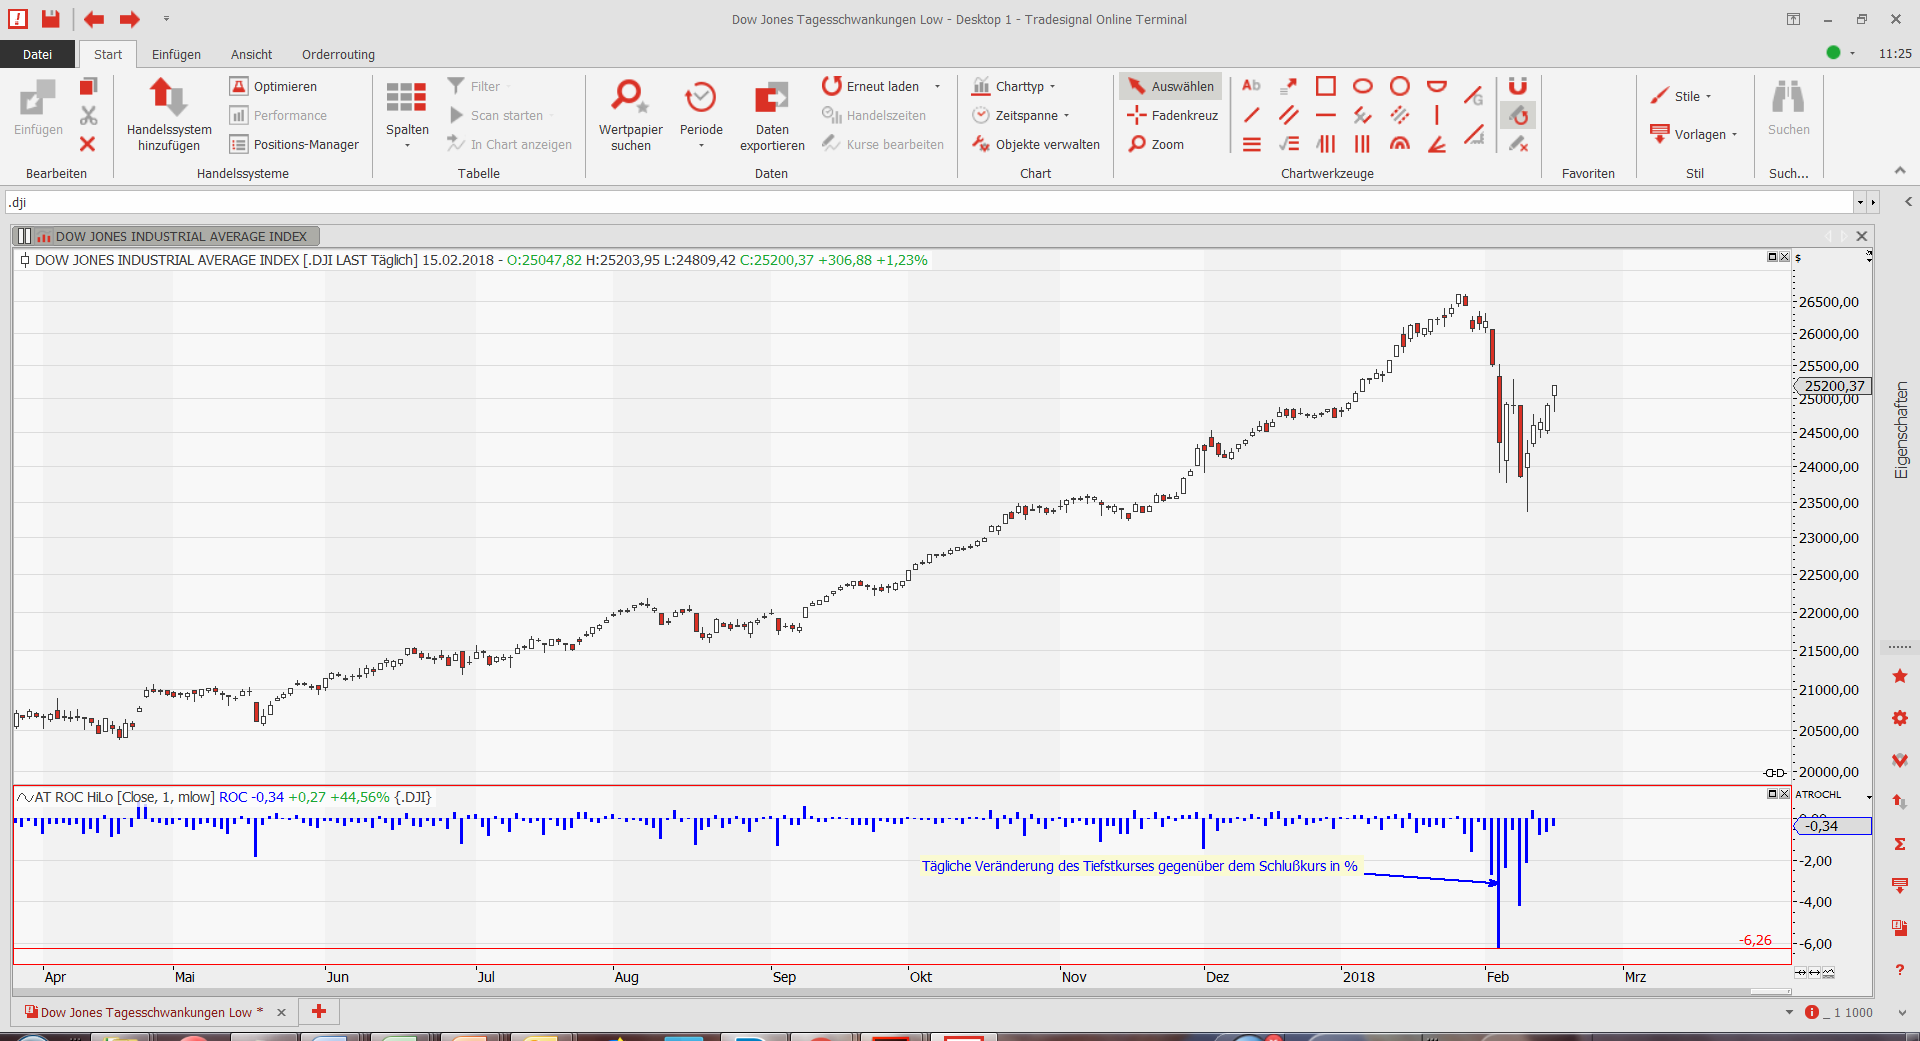Open the Charttyp dropdown
The image size is (1920, 1041).
1015,86
